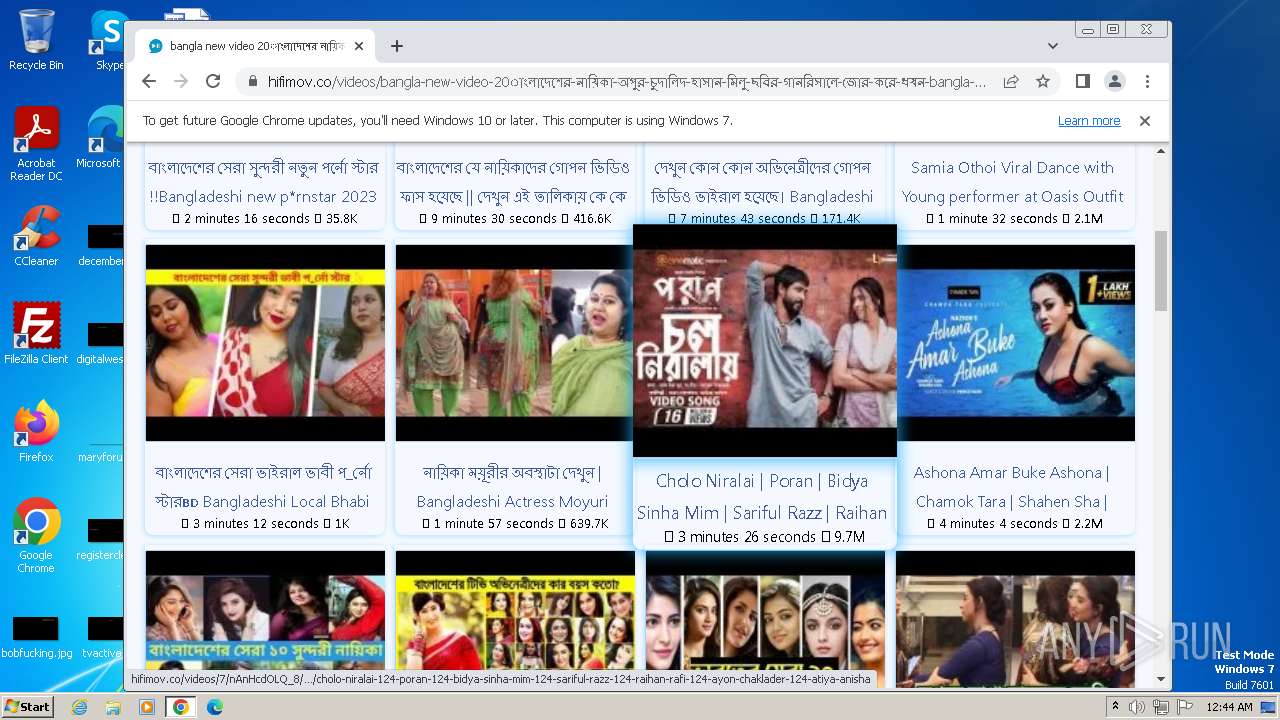Open Bangladeshi Local Bhabi video thumbnail

[265, 342]
